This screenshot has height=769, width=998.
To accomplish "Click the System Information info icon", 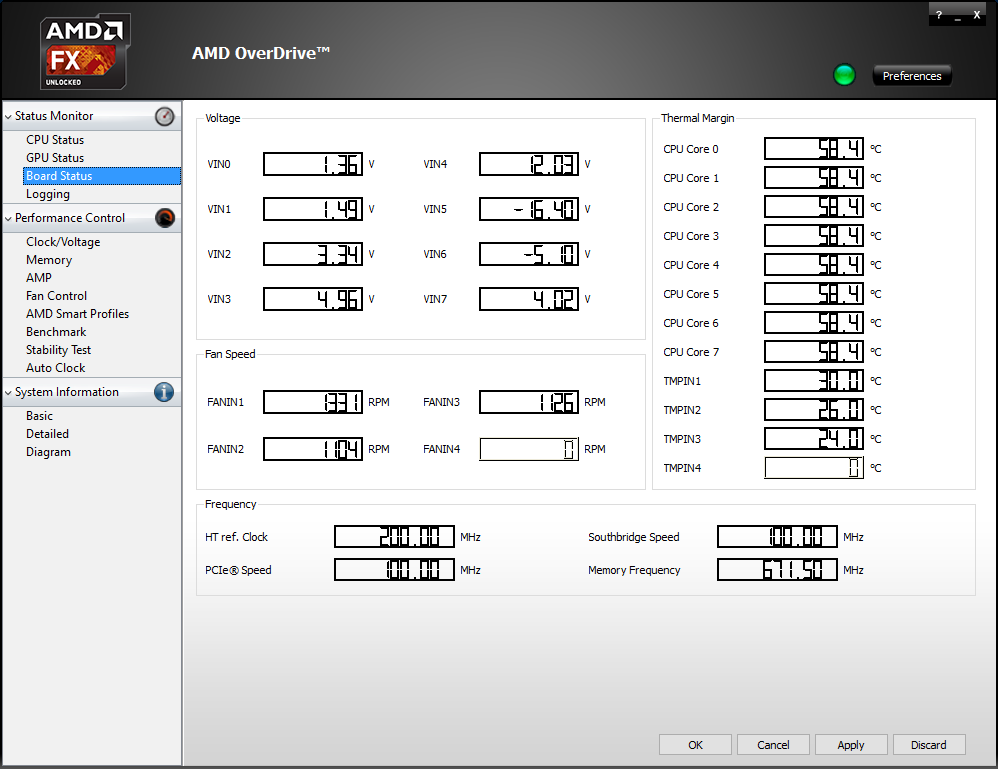I will [164, 392].
